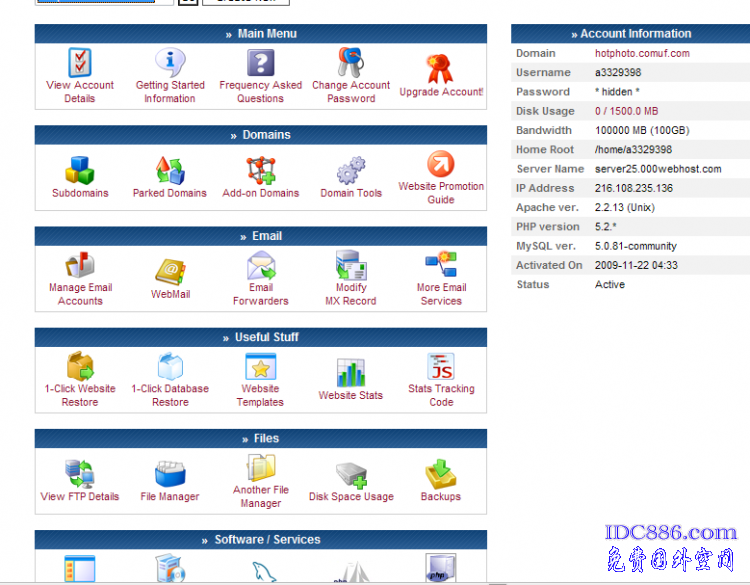This screenshot has width=750, height=585.
Task: Open the Backups download icon
Action: coord(441,473)
